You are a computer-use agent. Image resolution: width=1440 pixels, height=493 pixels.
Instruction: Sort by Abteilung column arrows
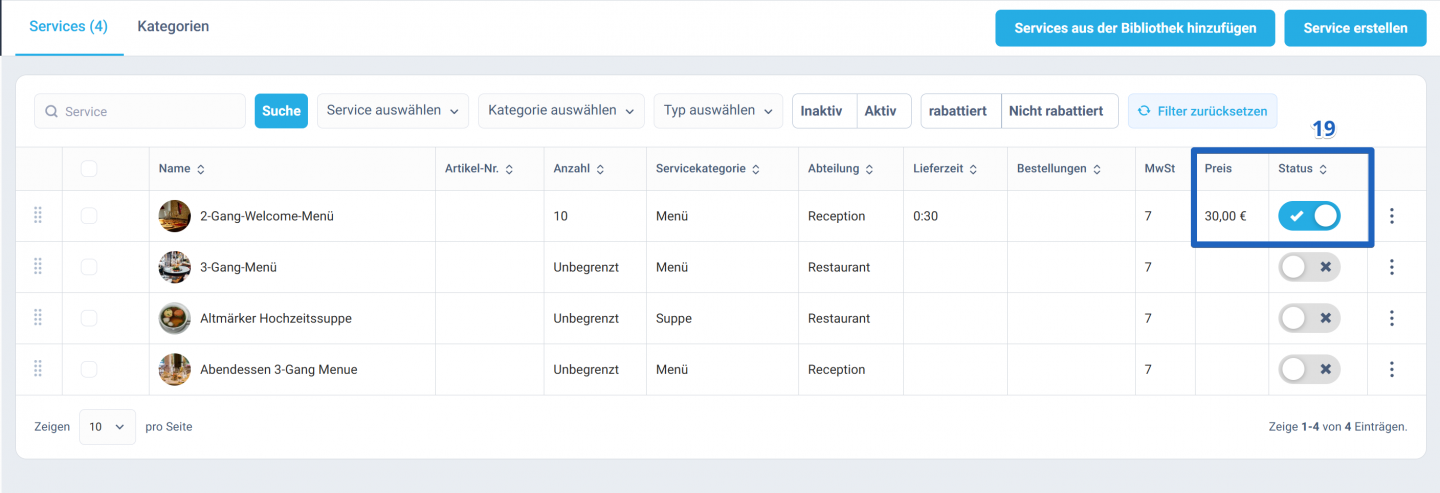(870, 169)
